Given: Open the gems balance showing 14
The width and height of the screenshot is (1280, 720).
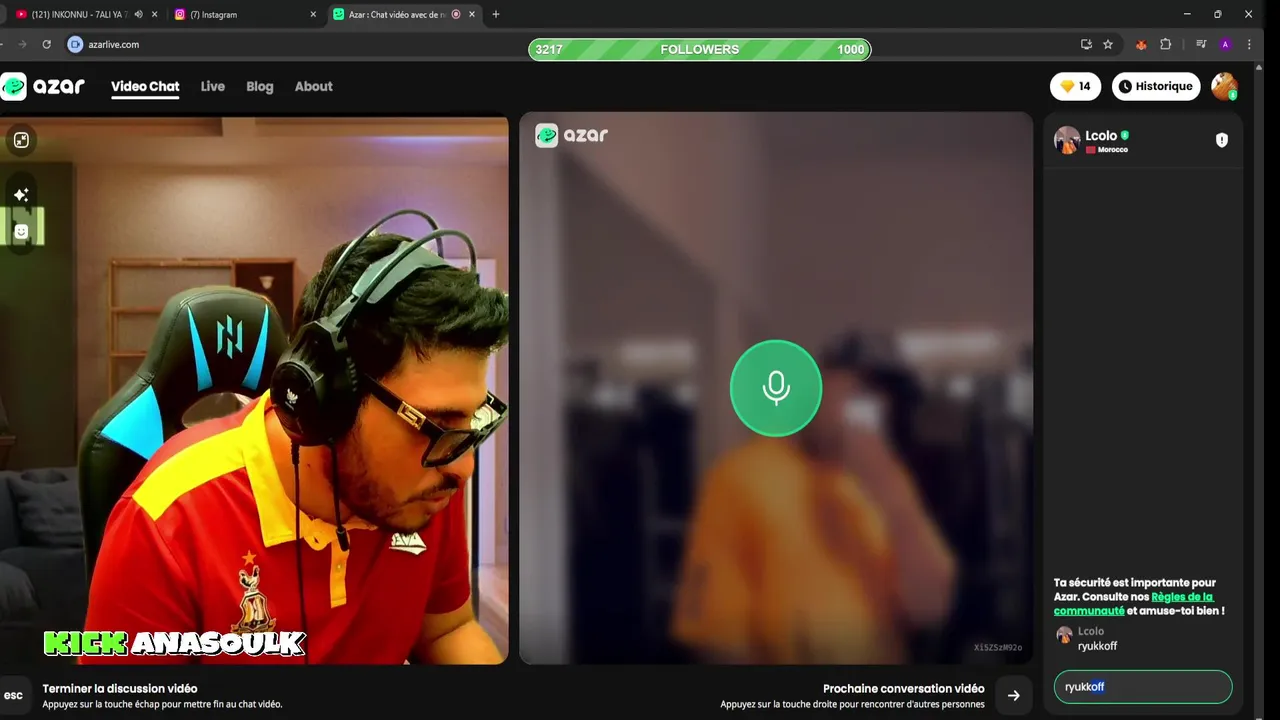Looking at the screenshot, I should coord(1075,87).
